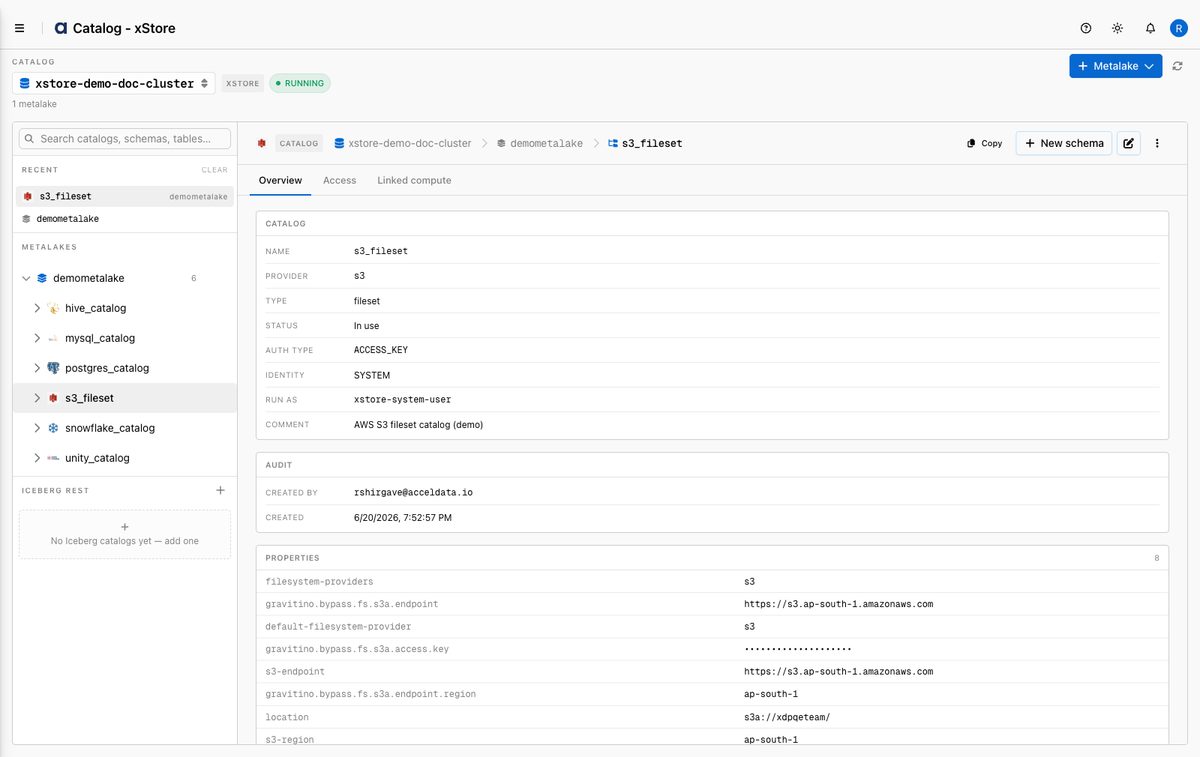This screenshot has height=757, width=1200.
Task: Expand the mysql_catalog node
Action: (x=37, y=338)
